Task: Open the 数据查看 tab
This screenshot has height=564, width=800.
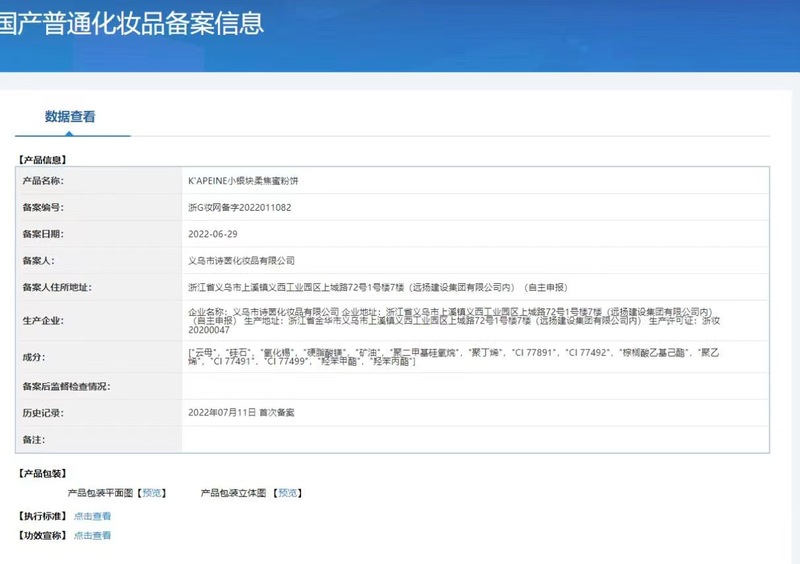Action: [x=70, y=117]
